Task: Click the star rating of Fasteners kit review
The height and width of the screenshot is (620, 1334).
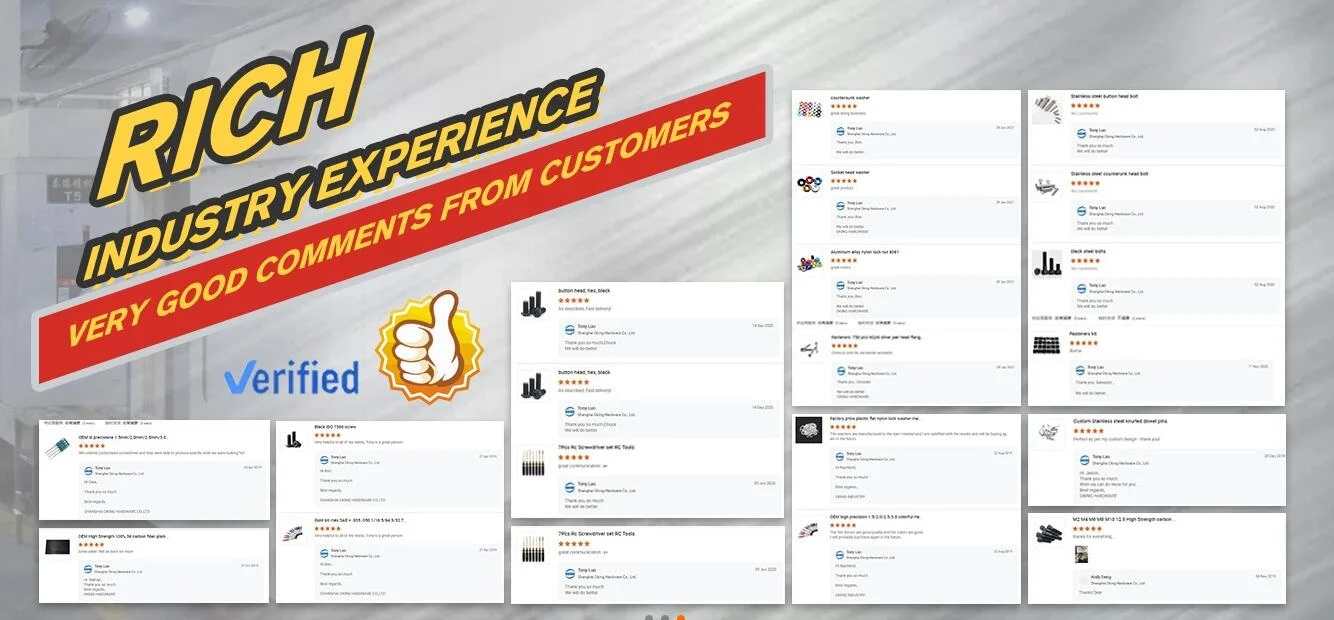Action: (x=1085, y=344)
